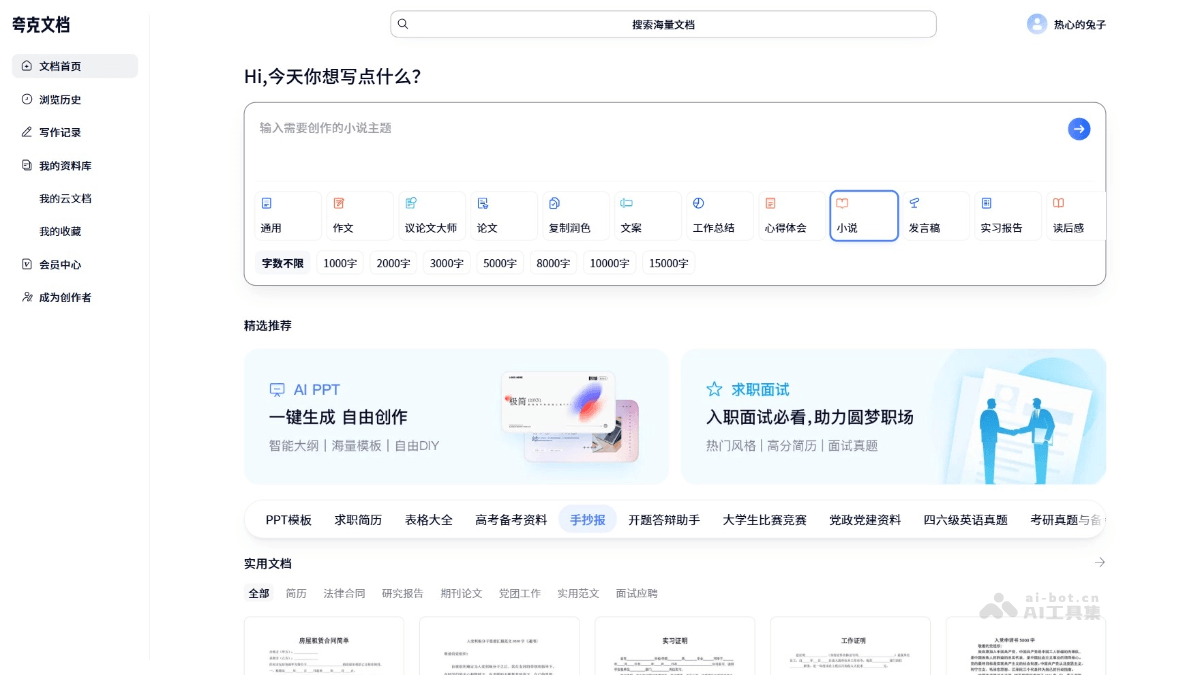Open 会员中心 in the sidebar
This screenshot has width=1200, height=675.
(x=60, y=265)
